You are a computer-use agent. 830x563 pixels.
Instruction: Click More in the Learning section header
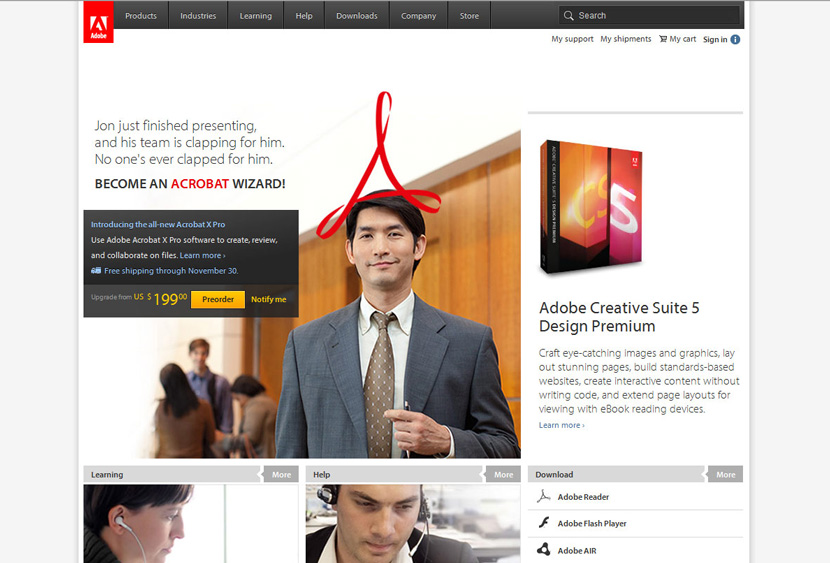coord(281,474)
